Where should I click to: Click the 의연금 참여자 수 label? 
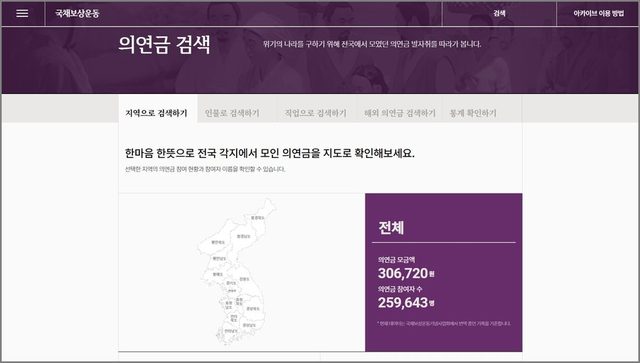point(400,289)
